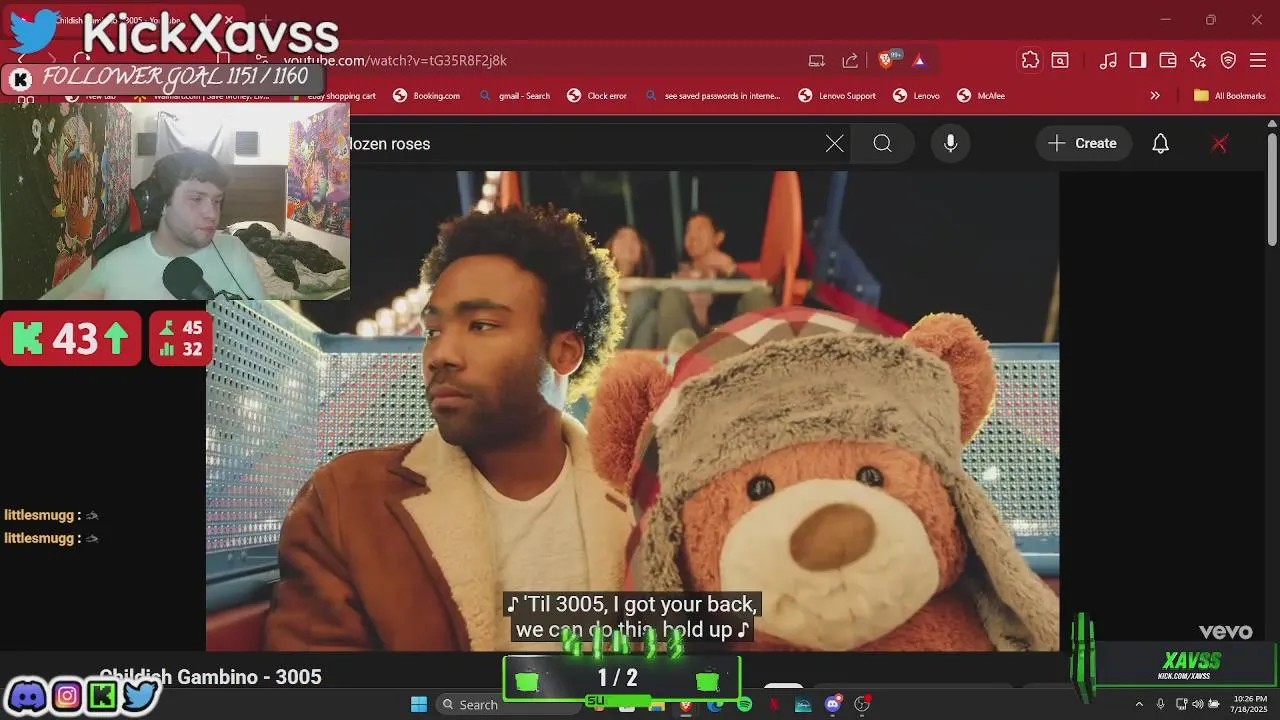This screenshot has width=1280, height=720.
Task: Toggle the browser sidebar panel icon
Action: tap(1138, 61)
